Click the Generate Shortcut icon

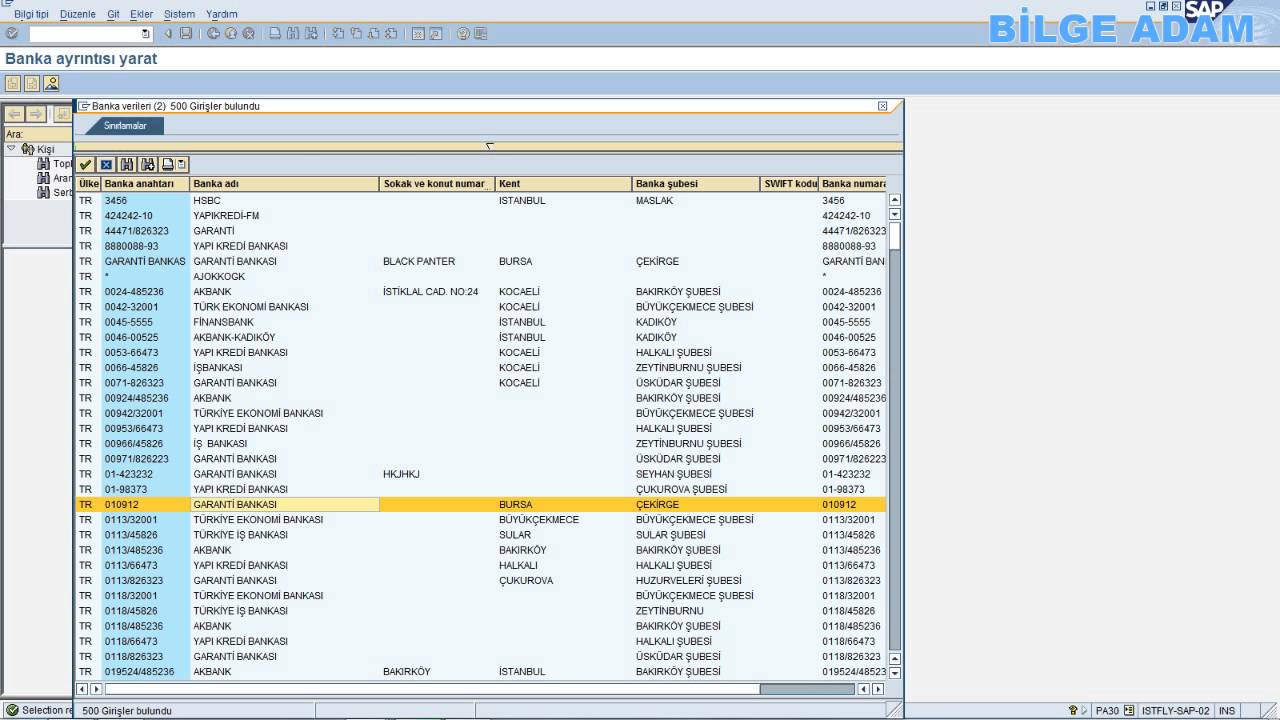436,34
